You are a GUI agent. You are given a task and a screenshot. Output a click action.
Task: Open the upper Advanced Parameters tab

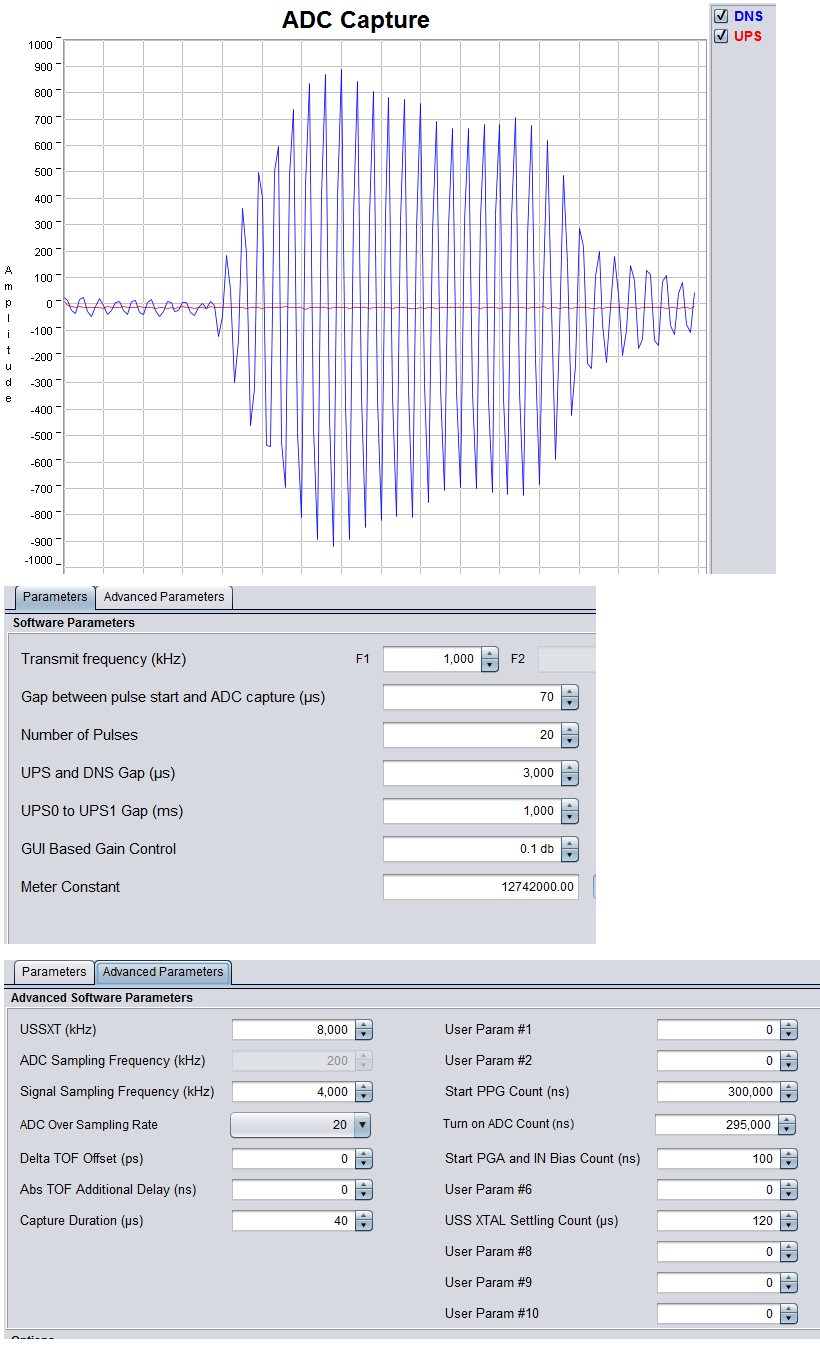point(164,597)
